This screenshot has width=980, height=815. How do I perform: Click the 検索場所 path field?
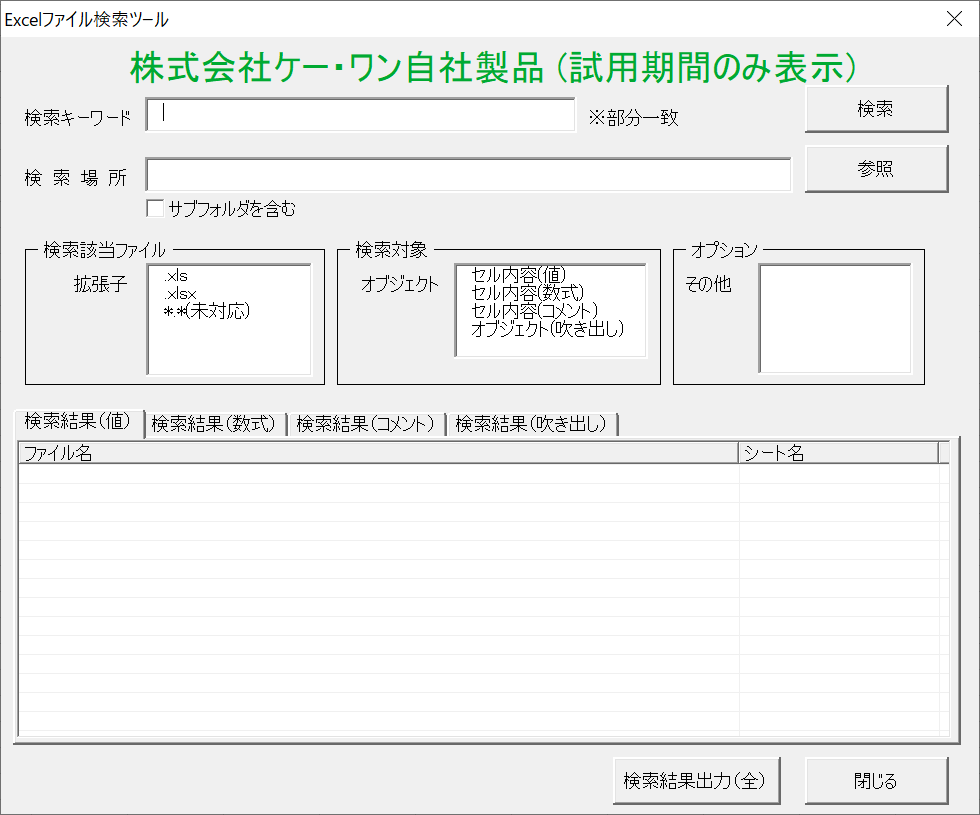(469, 174)
